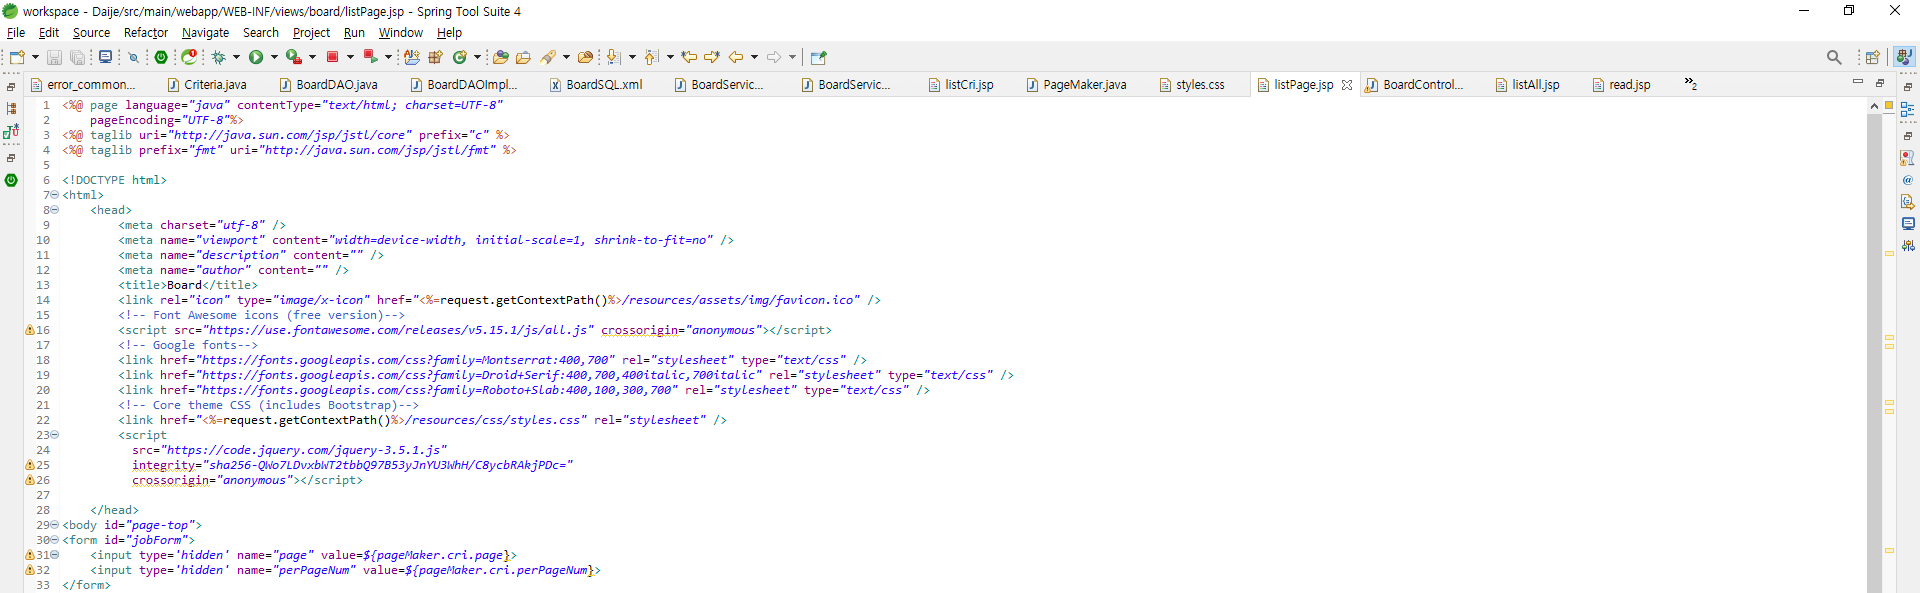Image resolution: width=1920 pixels, height=593 pixels.
Task: Expand the New Java Class dropdown arrow
Action: pos(477,57)
